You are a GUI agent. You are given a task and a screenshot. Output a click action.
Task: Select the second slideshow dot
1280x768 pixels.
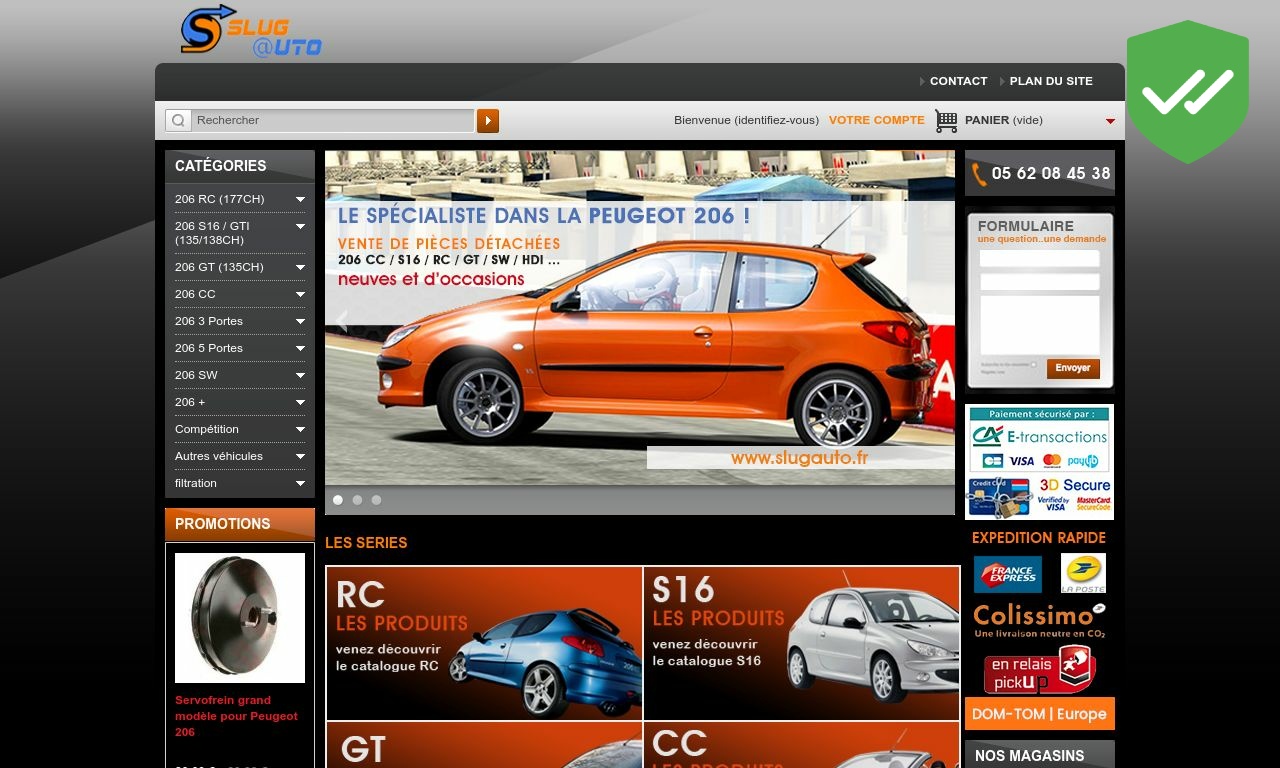tap(357, 500)
